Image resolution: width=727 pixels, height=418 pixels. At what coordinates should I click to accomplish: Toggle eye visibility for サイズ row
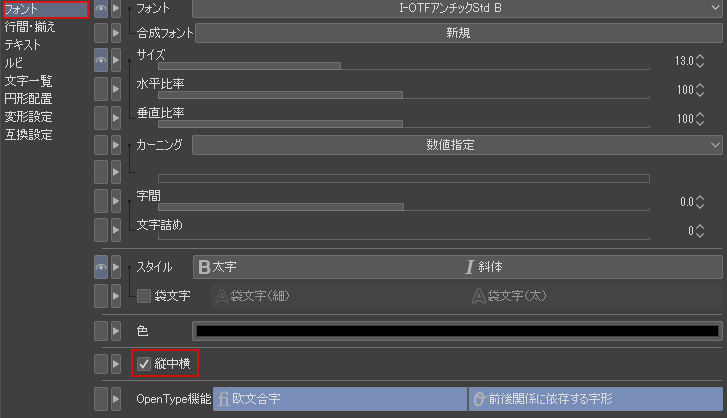coord(101,60)
